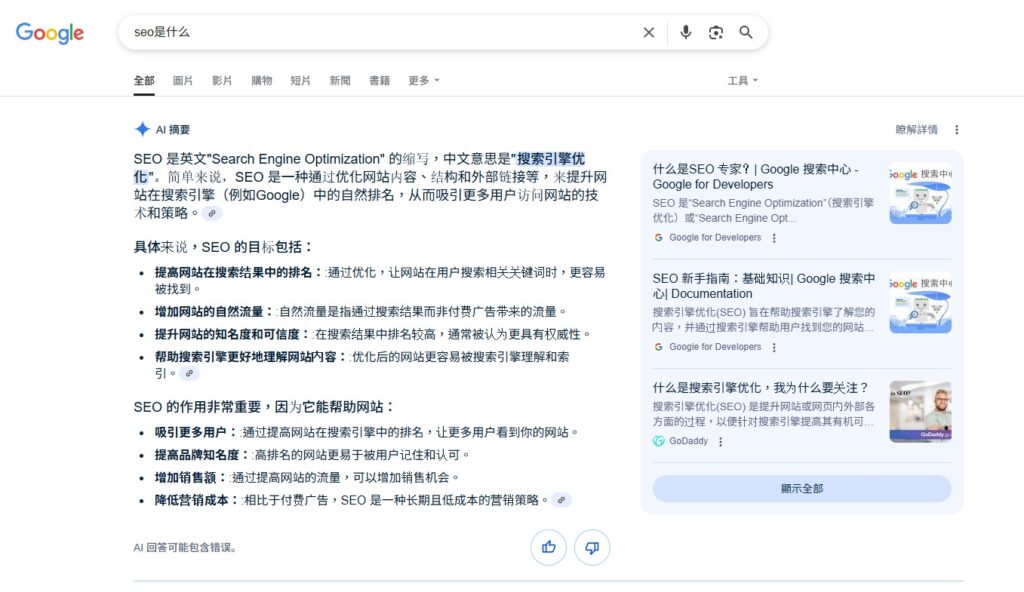Switch to the 購物 tab
This screenshot has width=1024, height=592.
coord(261,80)
